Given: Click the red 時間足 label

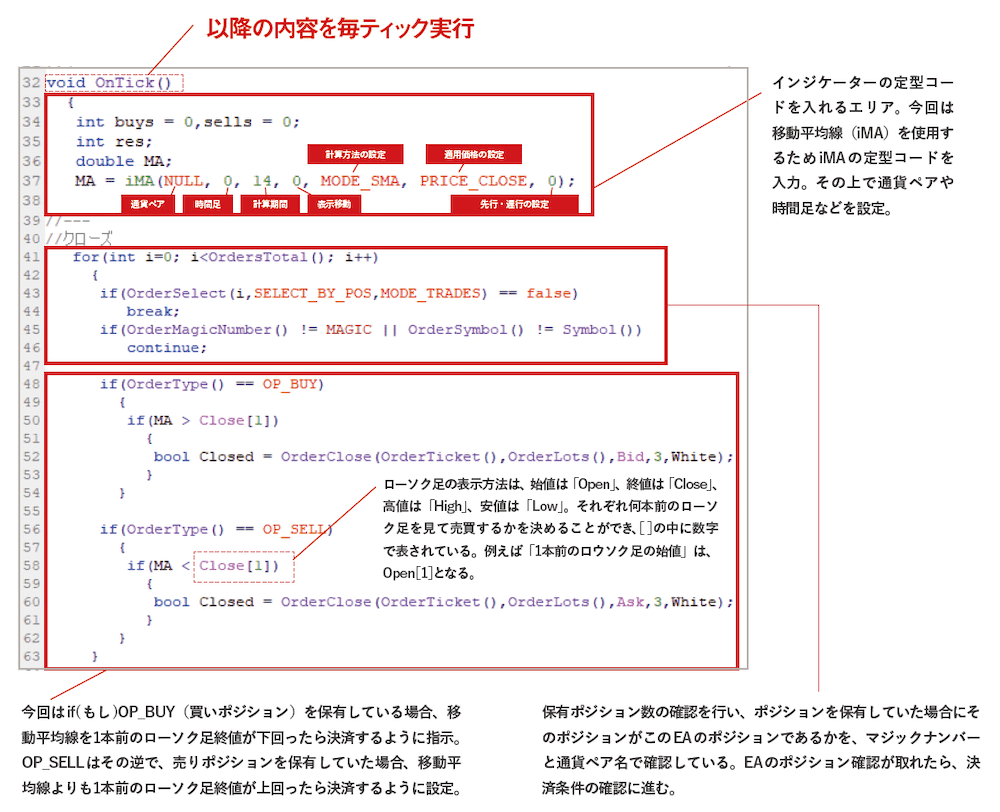Looking at the screenshot, I should 208,204.
